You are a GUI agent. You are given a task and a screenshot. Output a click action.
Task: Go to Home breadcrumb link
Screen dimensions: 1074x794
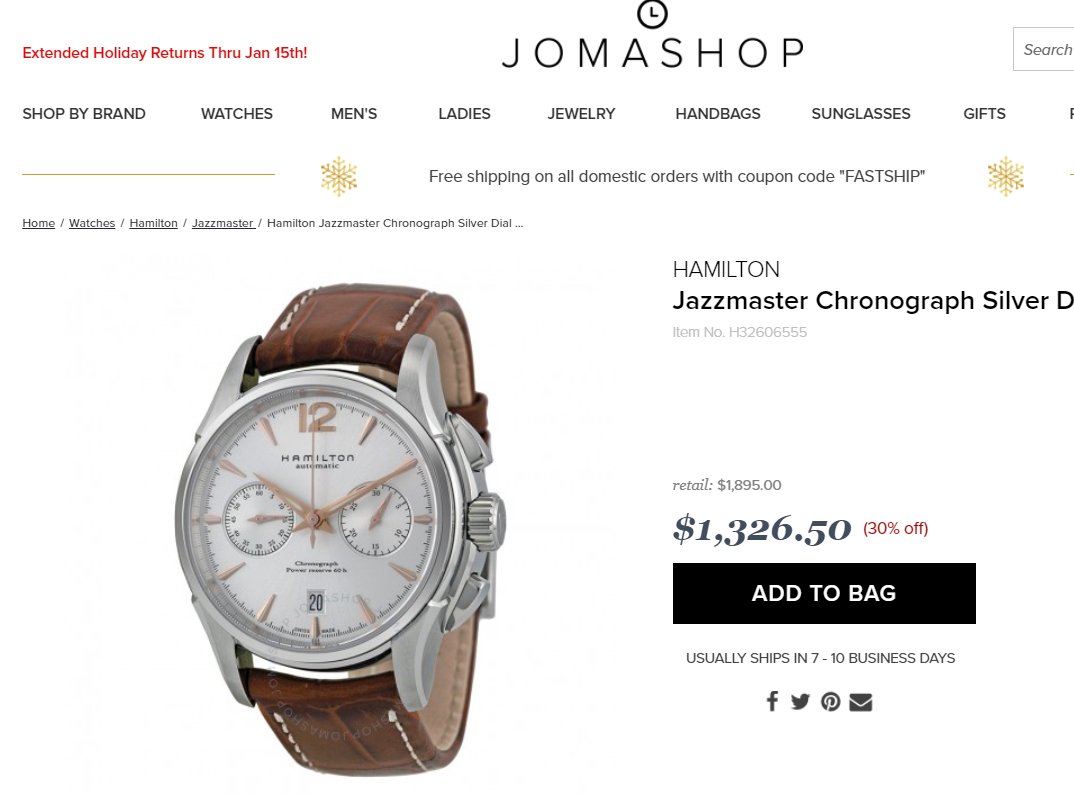38,223
